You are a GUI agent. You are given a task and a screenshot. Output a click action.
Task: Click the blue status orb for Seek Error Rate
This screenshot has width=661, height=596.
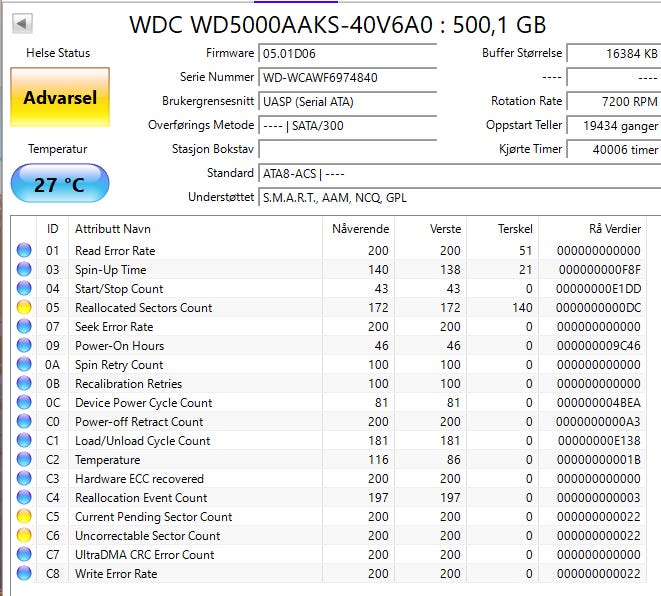pos(24,326)
